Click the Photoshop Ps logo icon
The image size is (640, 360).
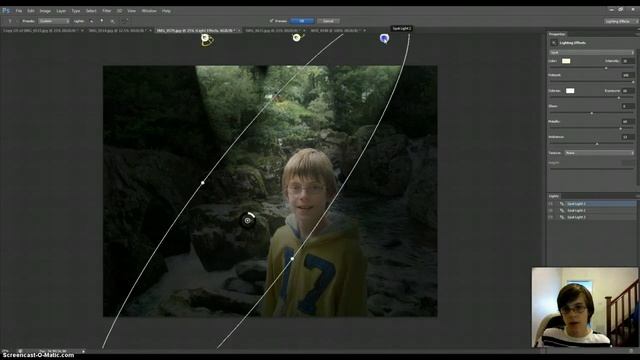click(6, 11)
